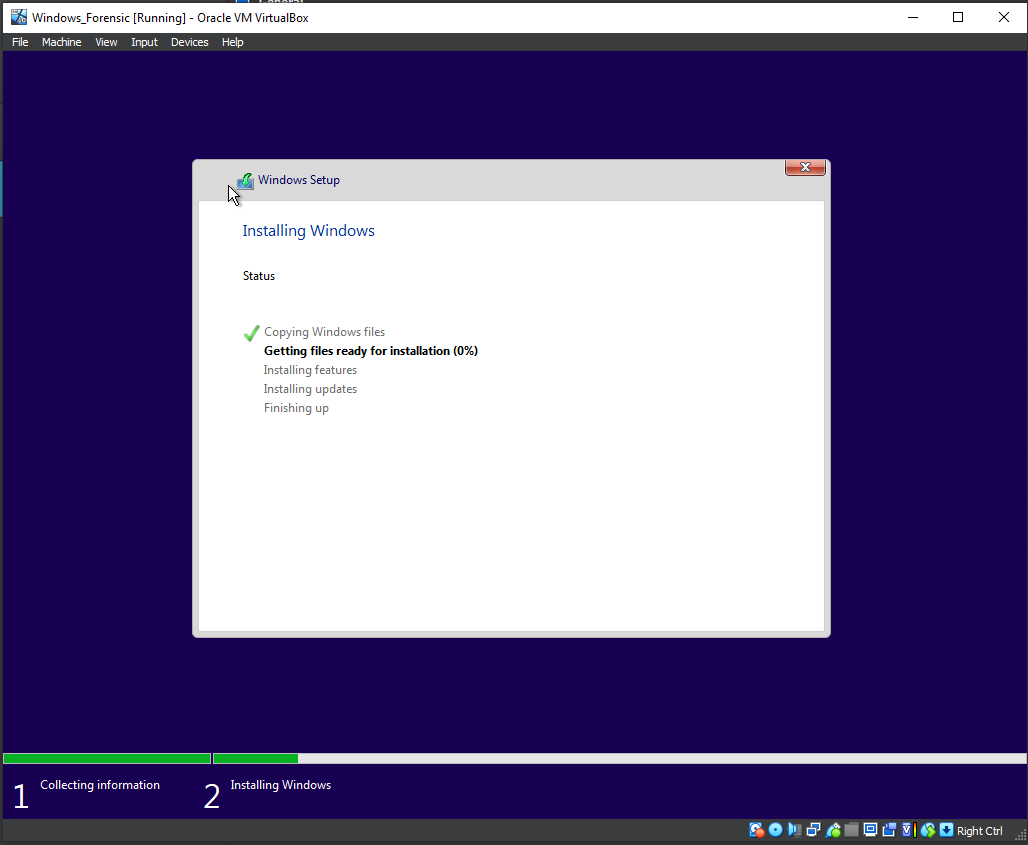1028x845 pixels.
Task: Open the Help menu
Action: coord(232,42)
